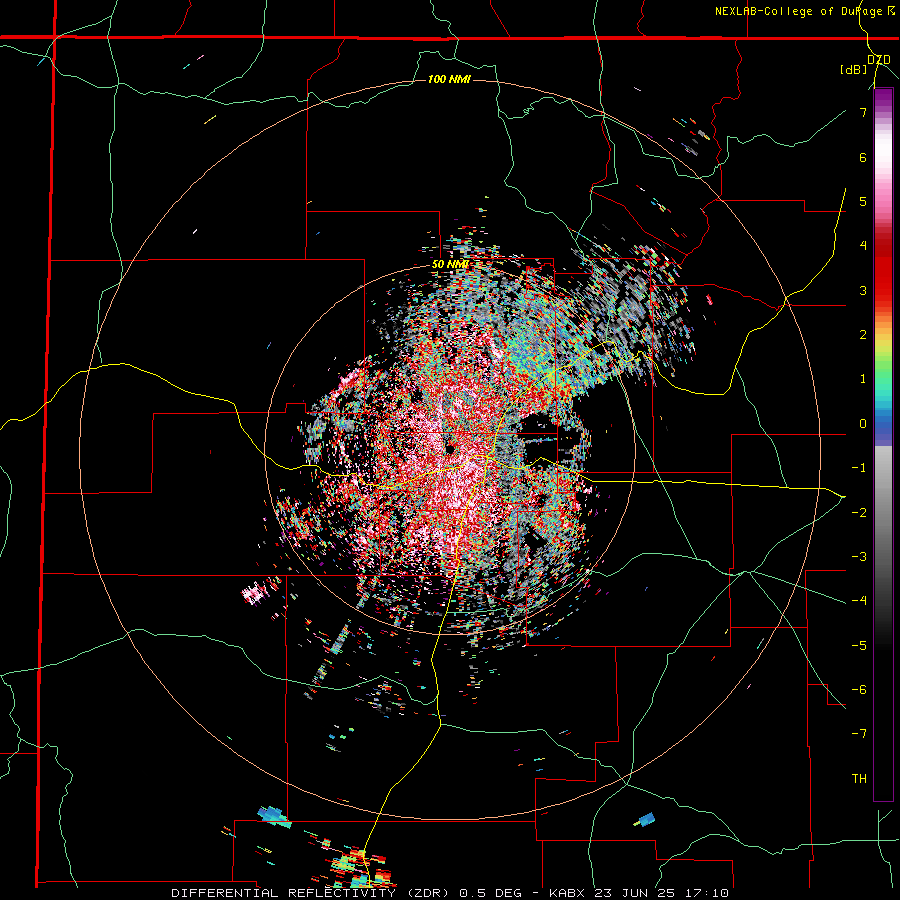
Task: Click the -4 dB label on color scale
Action: click(859, 601)
